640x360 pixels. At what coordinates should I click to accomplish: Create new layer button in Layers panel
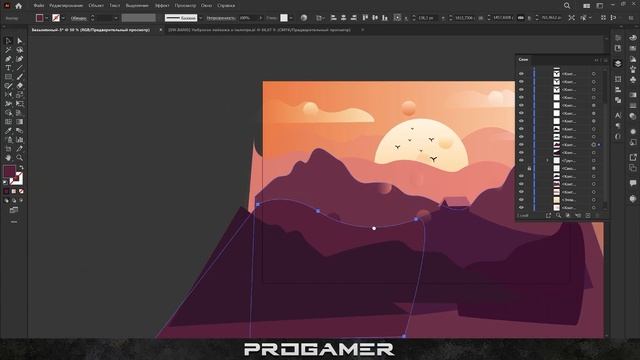(587, 216)
